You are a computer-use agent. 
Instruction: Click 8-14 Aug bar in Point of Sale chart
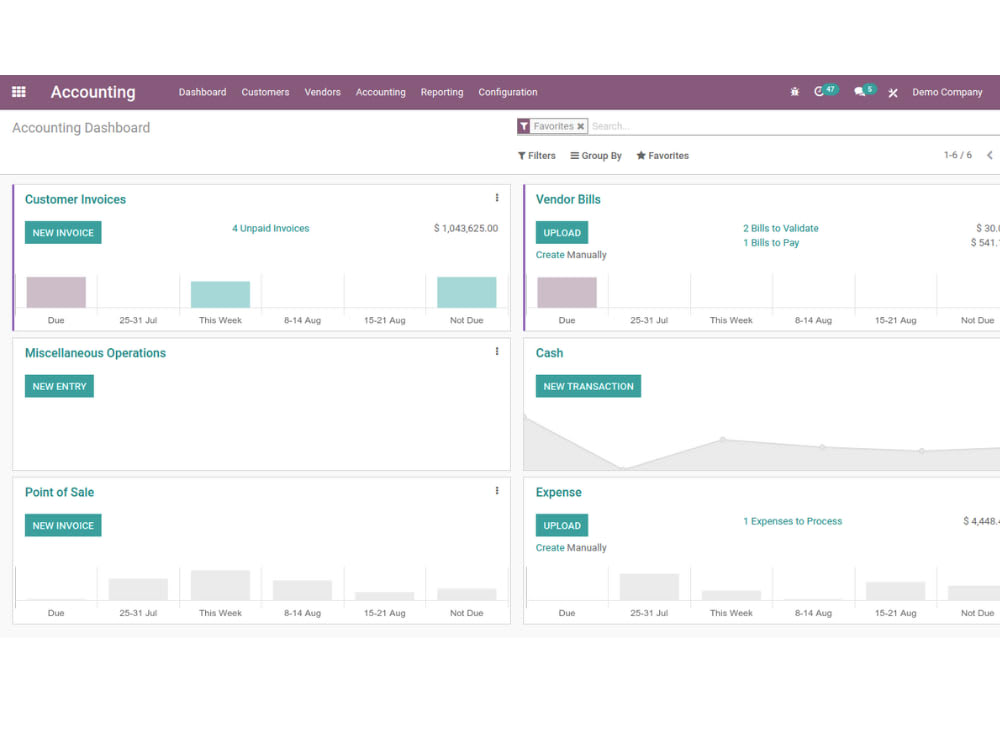click(302, 591)
